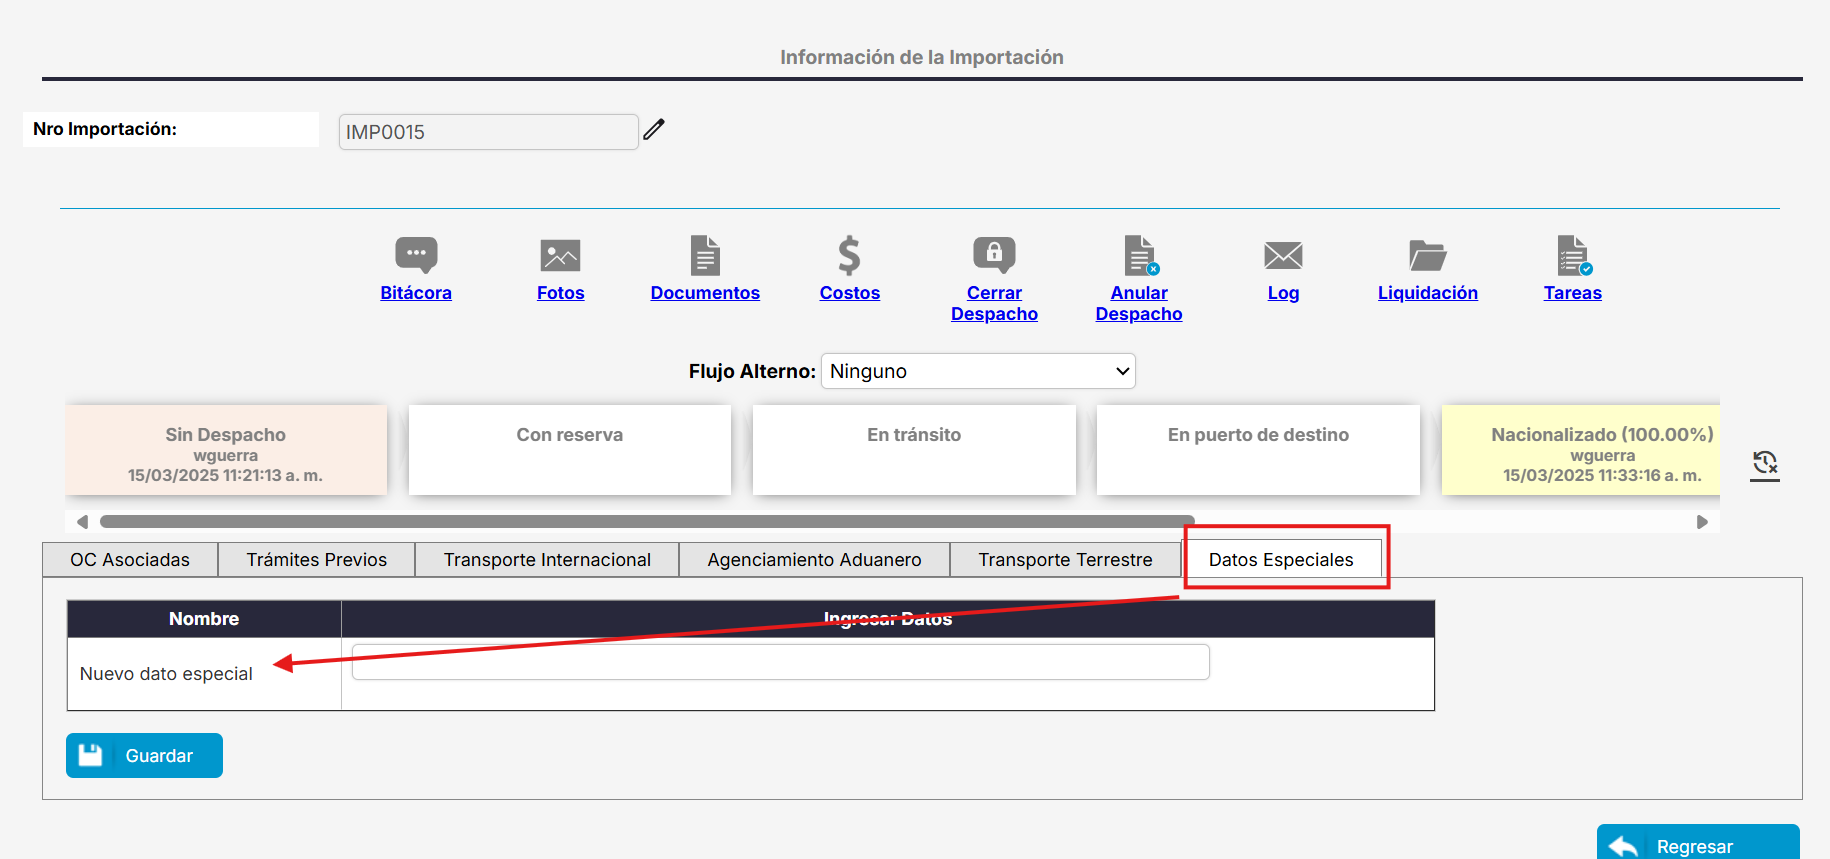Click the Cerrar Despacho lock icon

coord(994,255)
